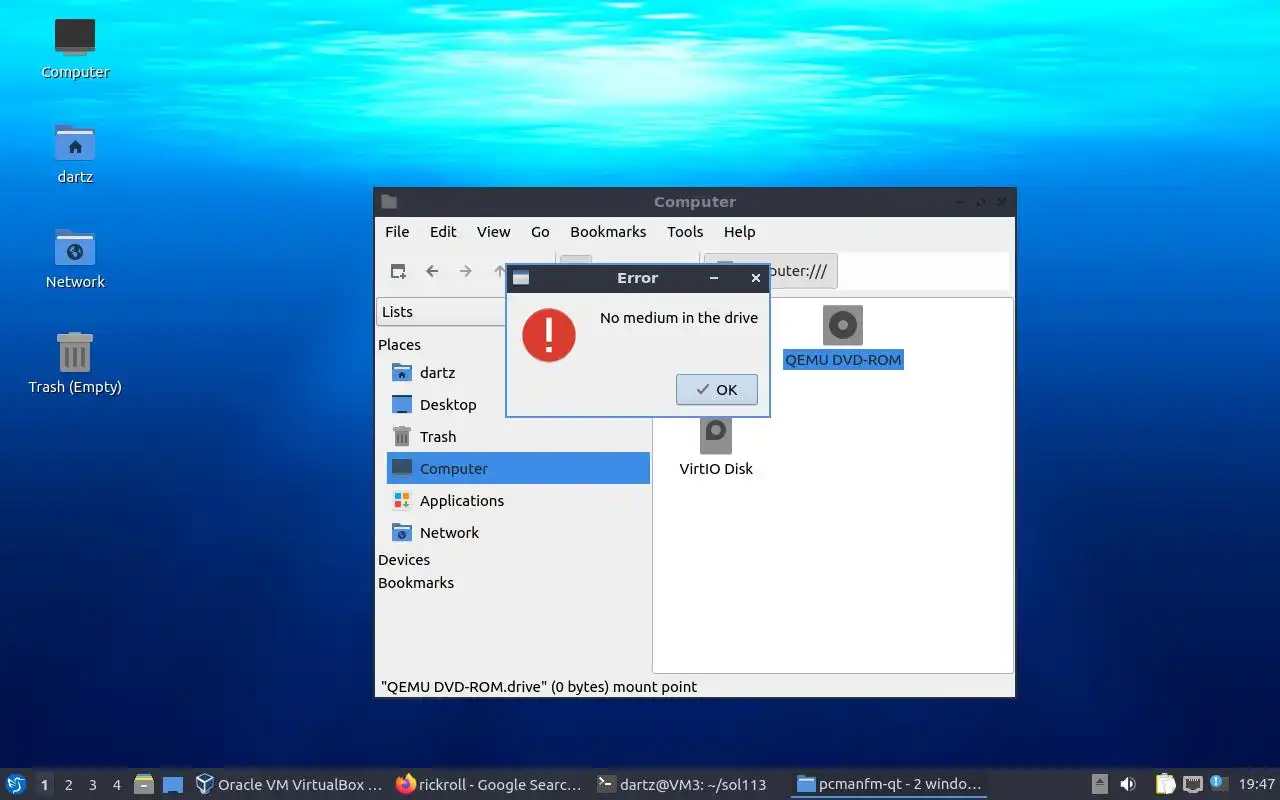Switch to workspace 3
The width and height of the screenshot is (1280, 800).
[x=92, y=785]
